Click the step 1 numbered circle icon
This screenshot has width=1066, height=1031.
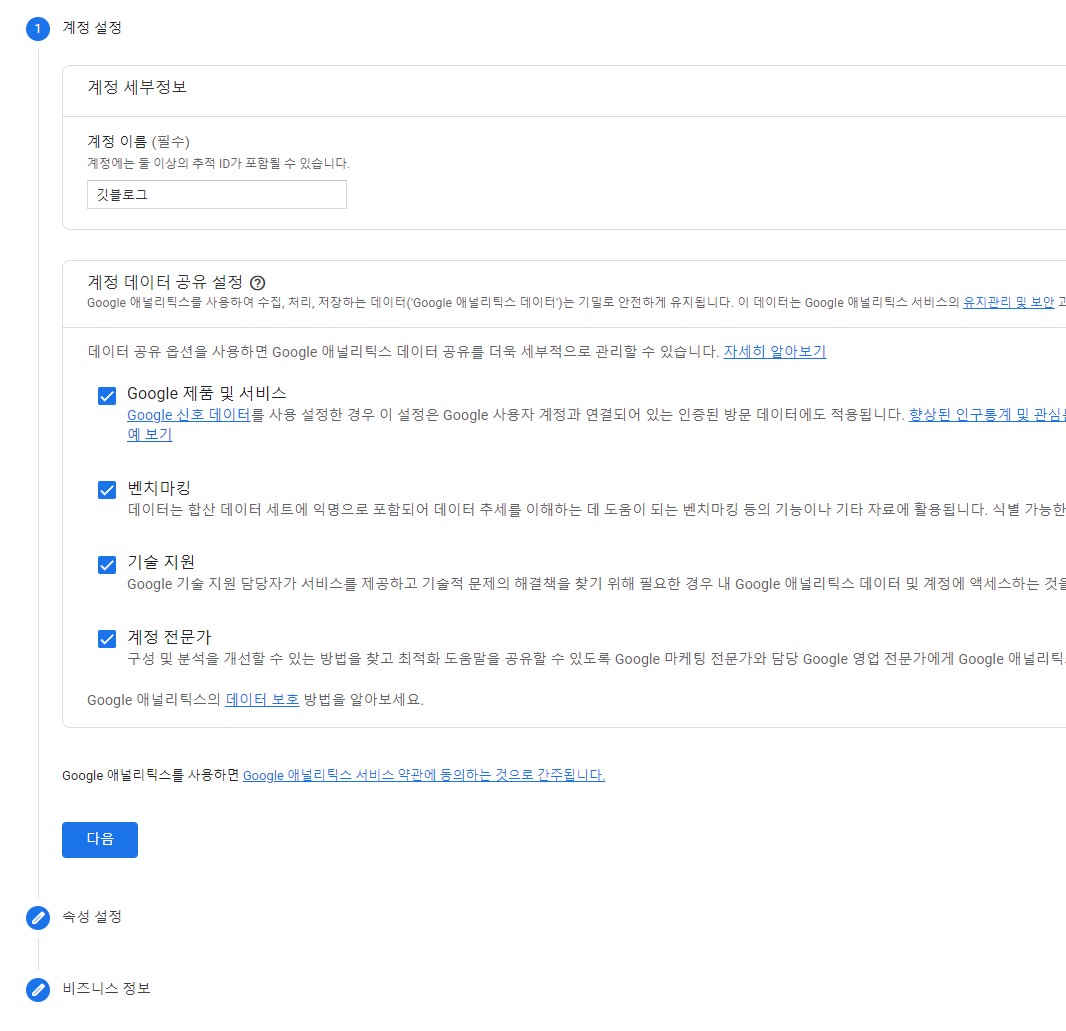(x=37, y=28)
